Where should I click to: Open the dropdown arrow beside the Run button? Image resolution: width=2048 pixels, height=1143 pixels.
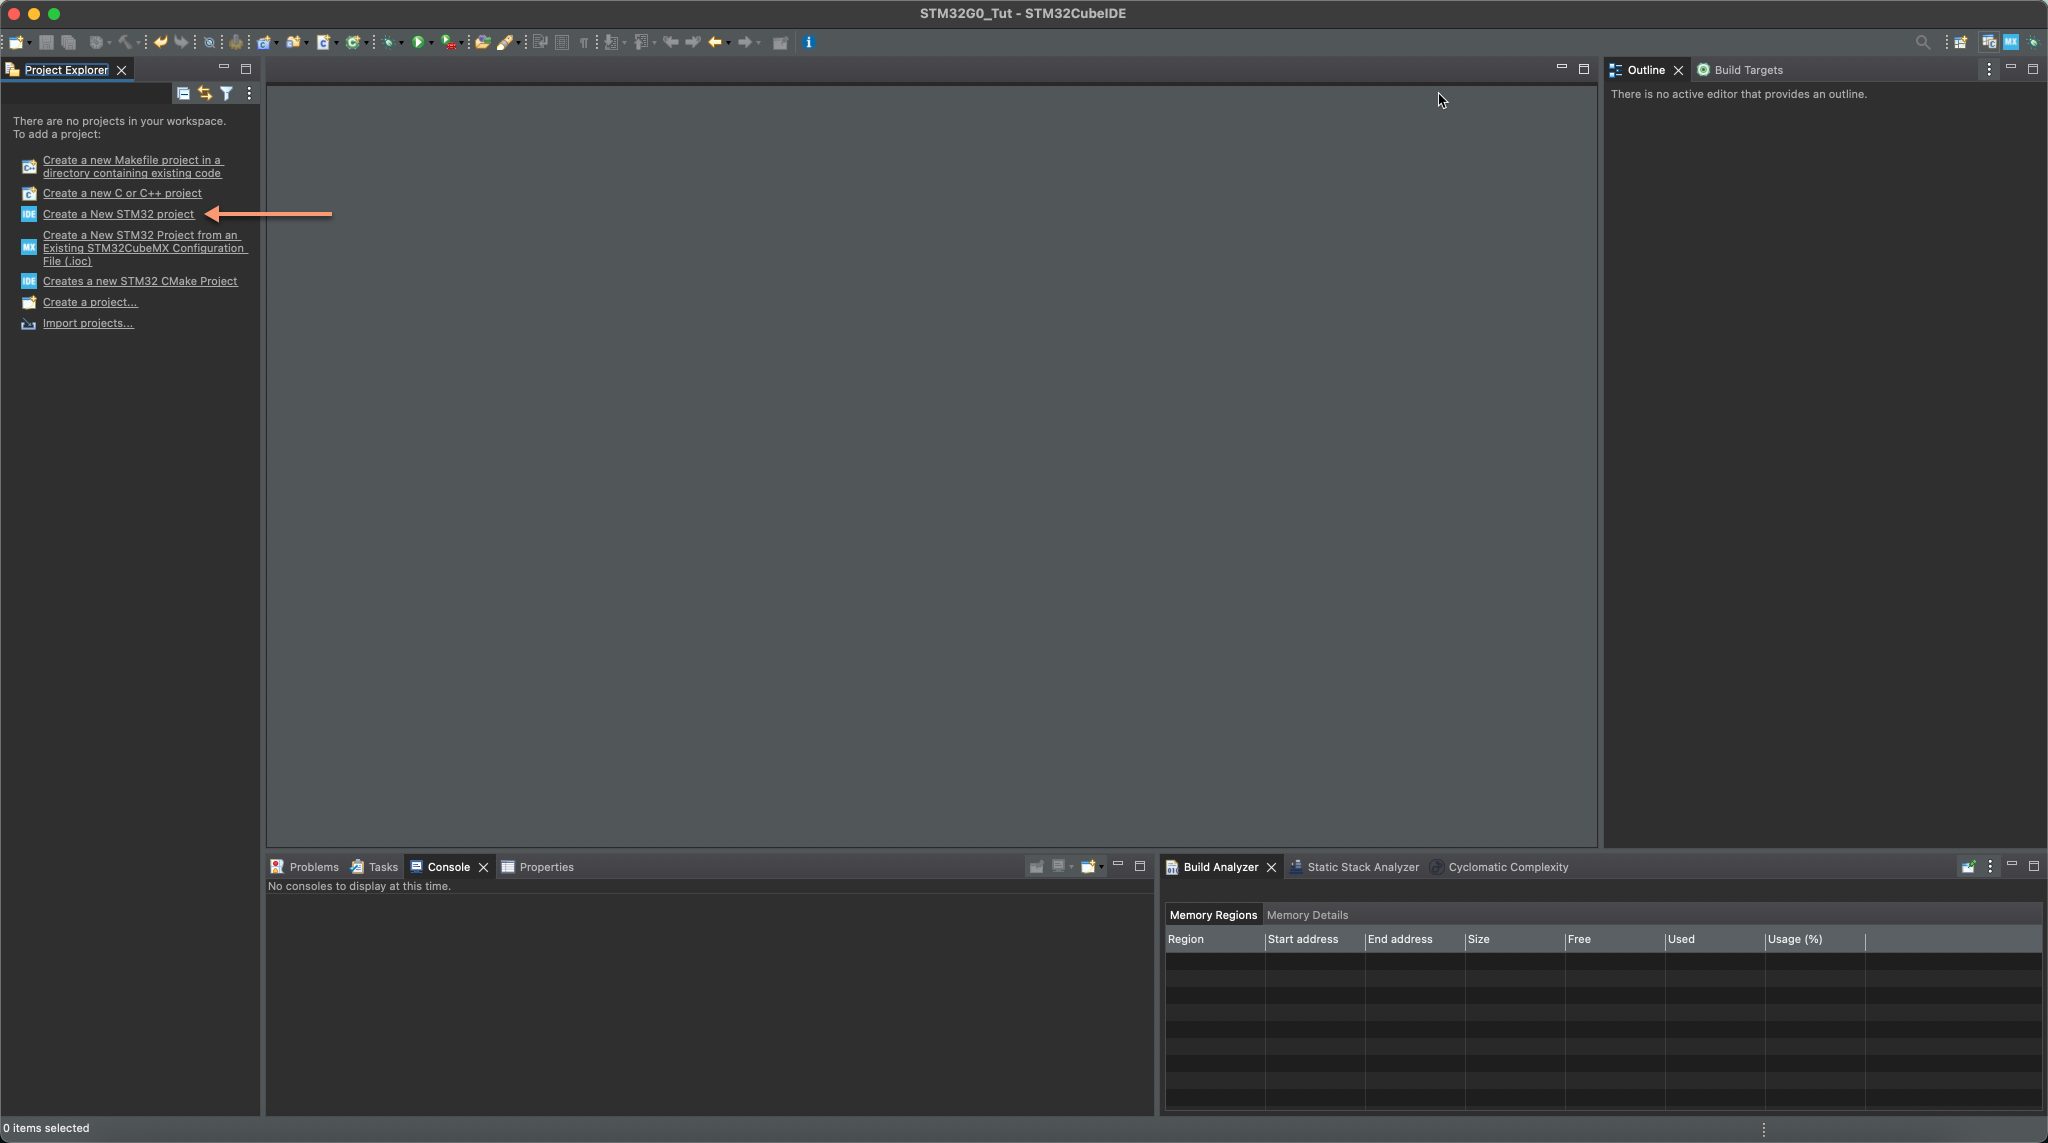(x=431, y=43)
